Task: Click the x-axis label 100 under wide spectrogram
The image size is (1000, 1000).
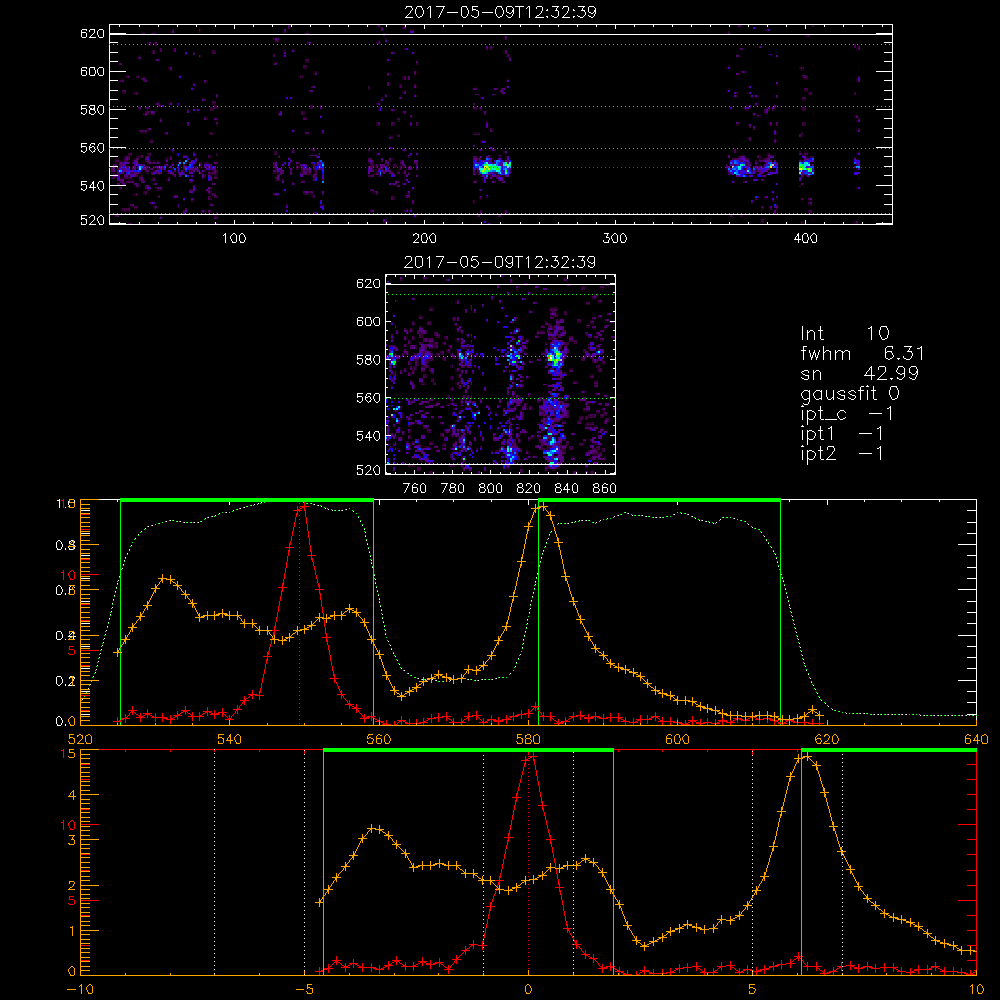Action: pos(234,239)
